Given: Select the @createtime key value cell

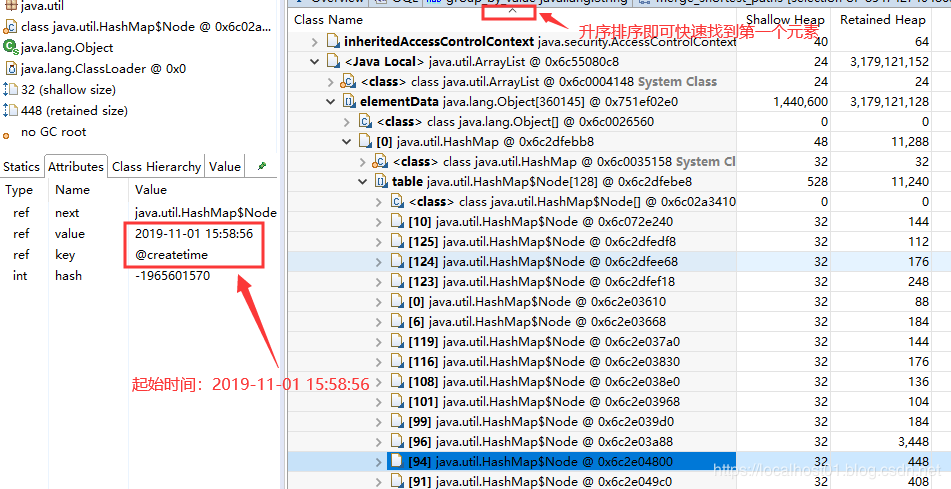Looking at the screenshot, I should [x=172, y=255].
